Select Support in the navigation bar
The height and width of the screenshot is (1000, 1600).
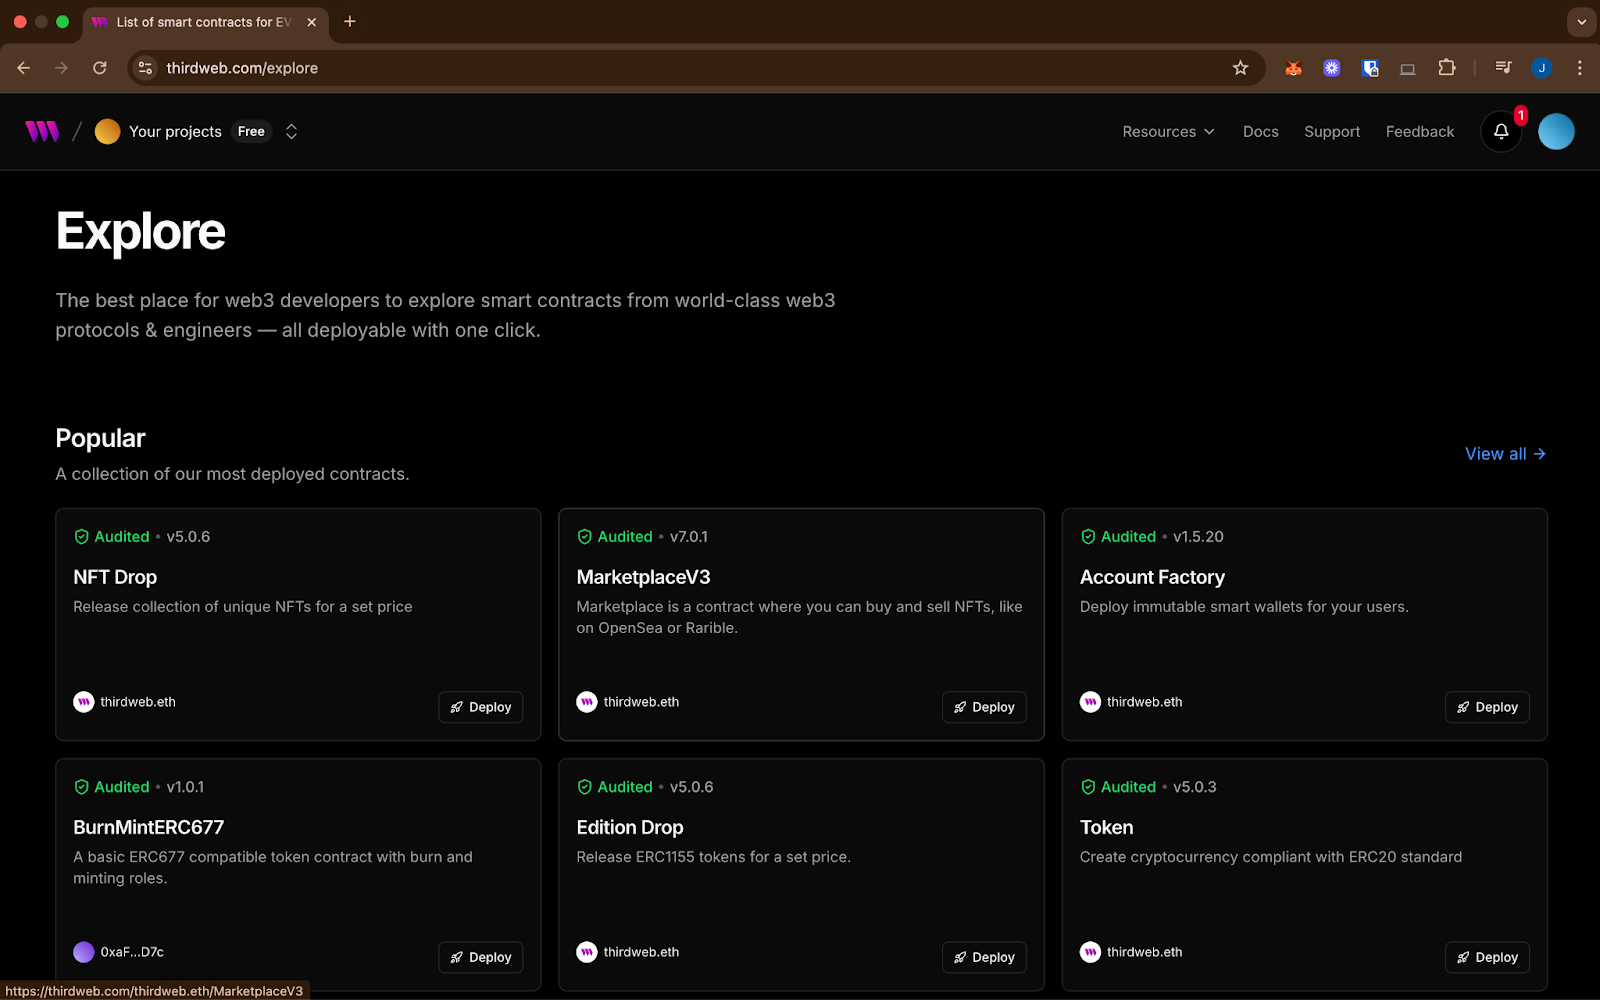pyautogui.click(x=1331, y=131)
